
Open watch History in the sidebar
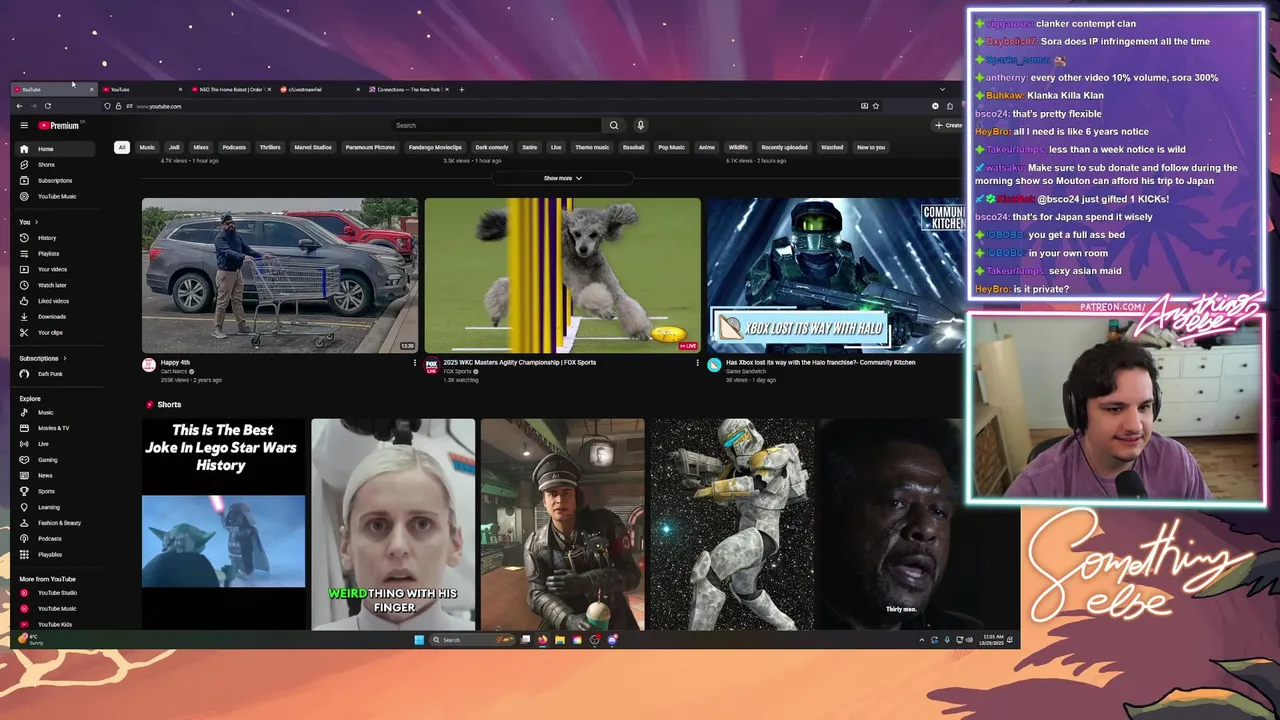point(56,238)
